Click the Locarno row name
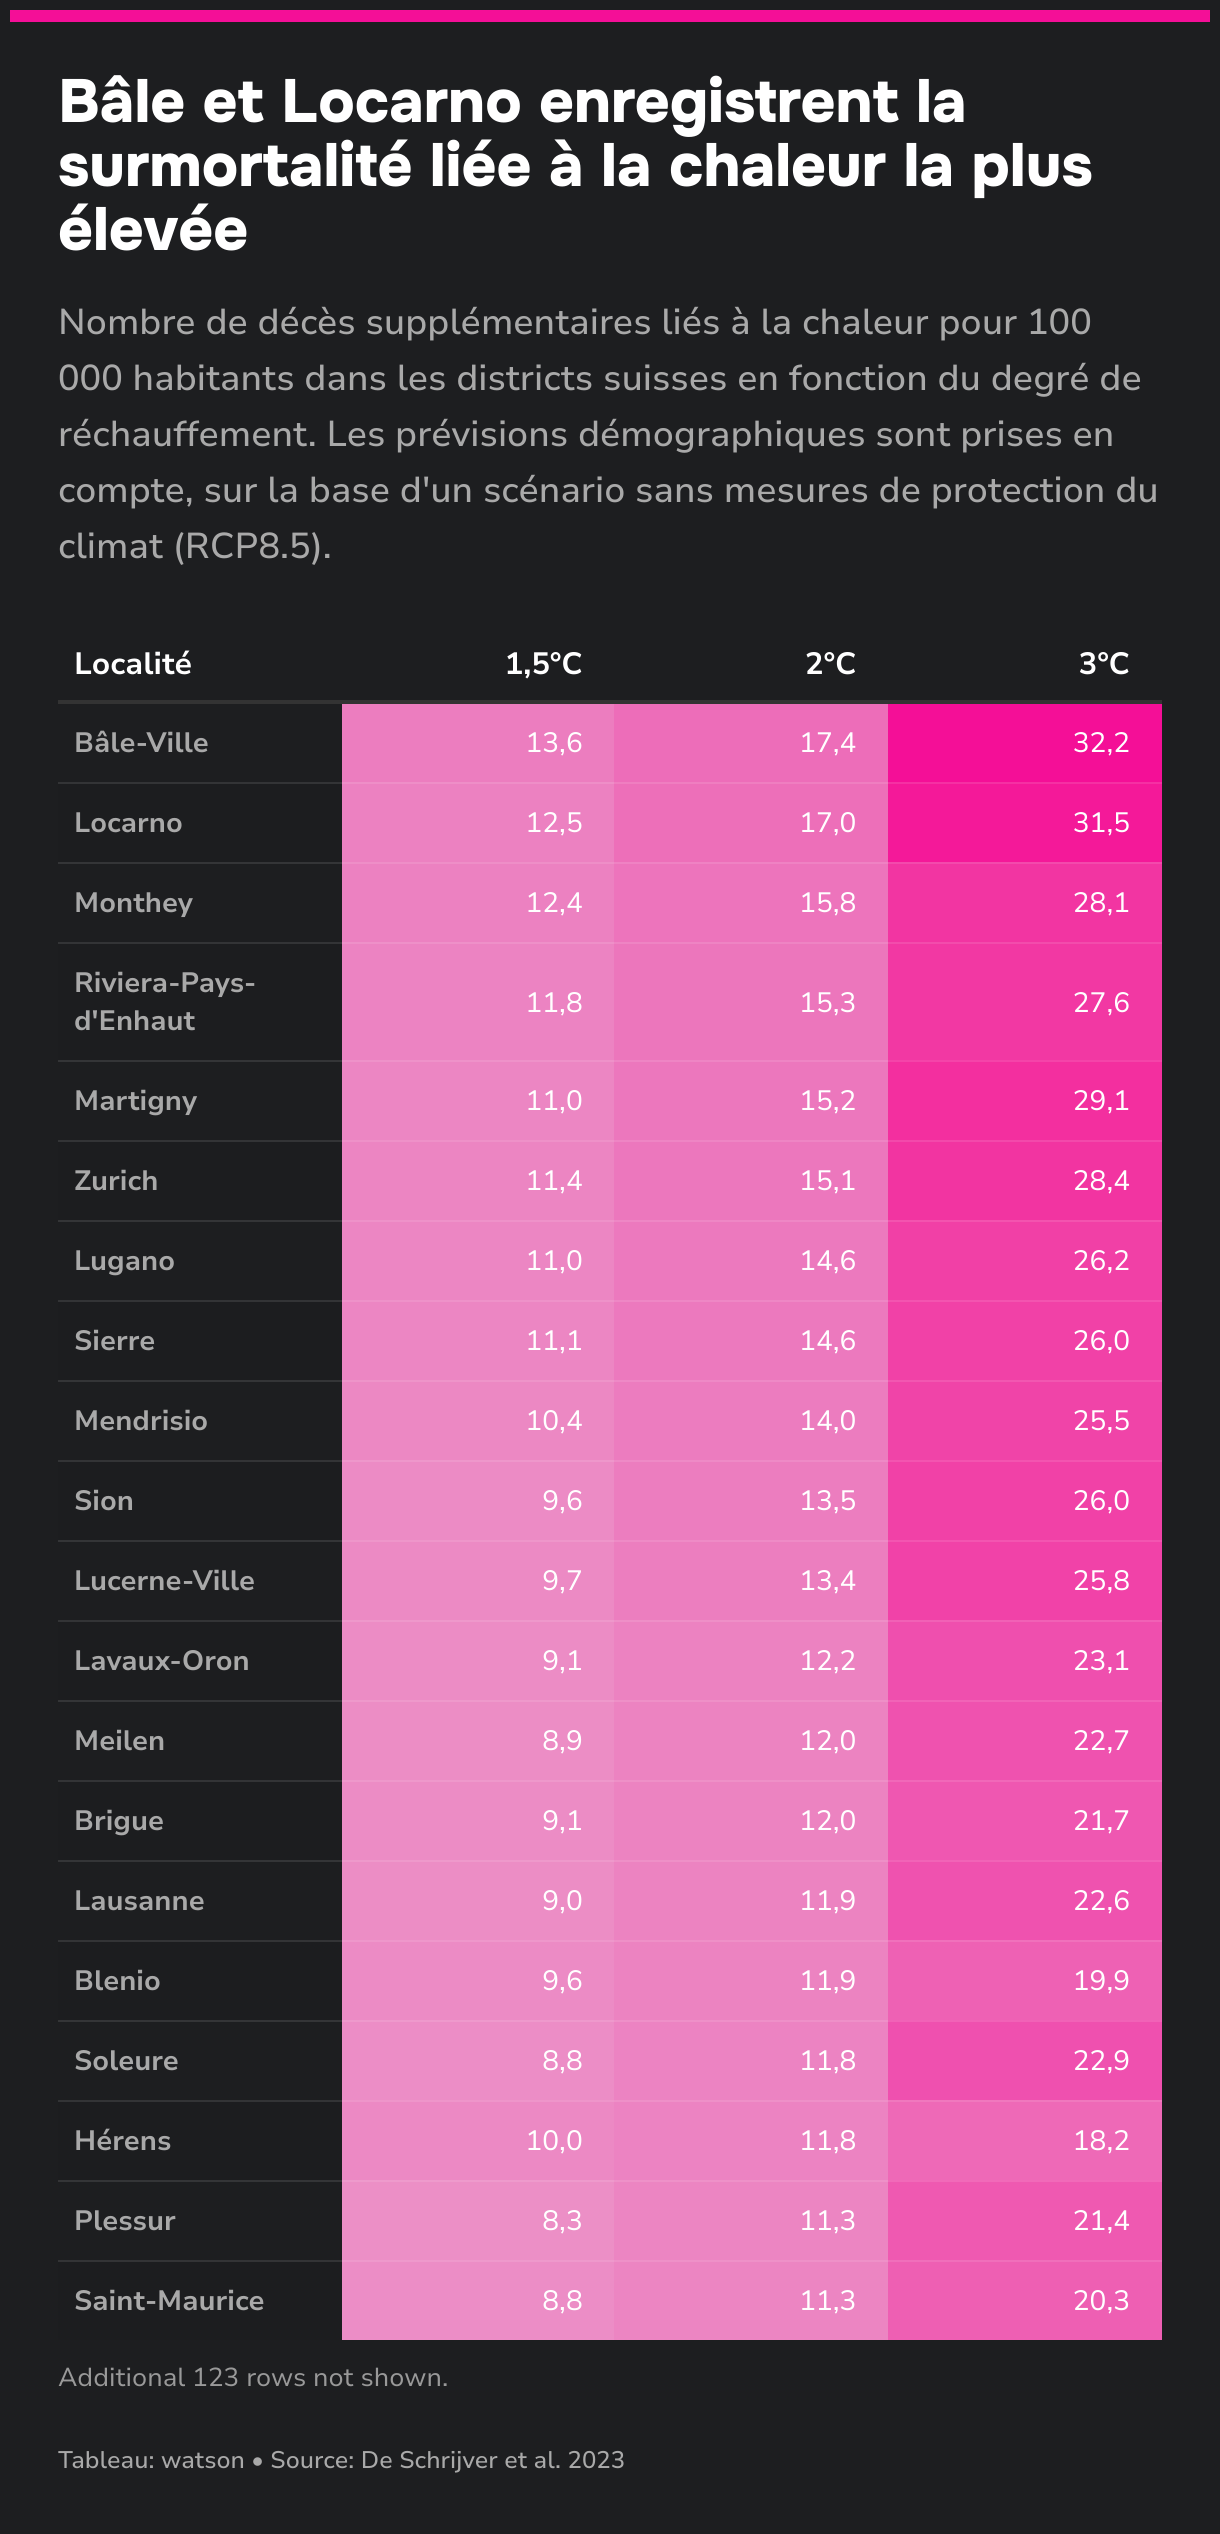Viewport: 1220px width, 2534px height. click(128, 823)
